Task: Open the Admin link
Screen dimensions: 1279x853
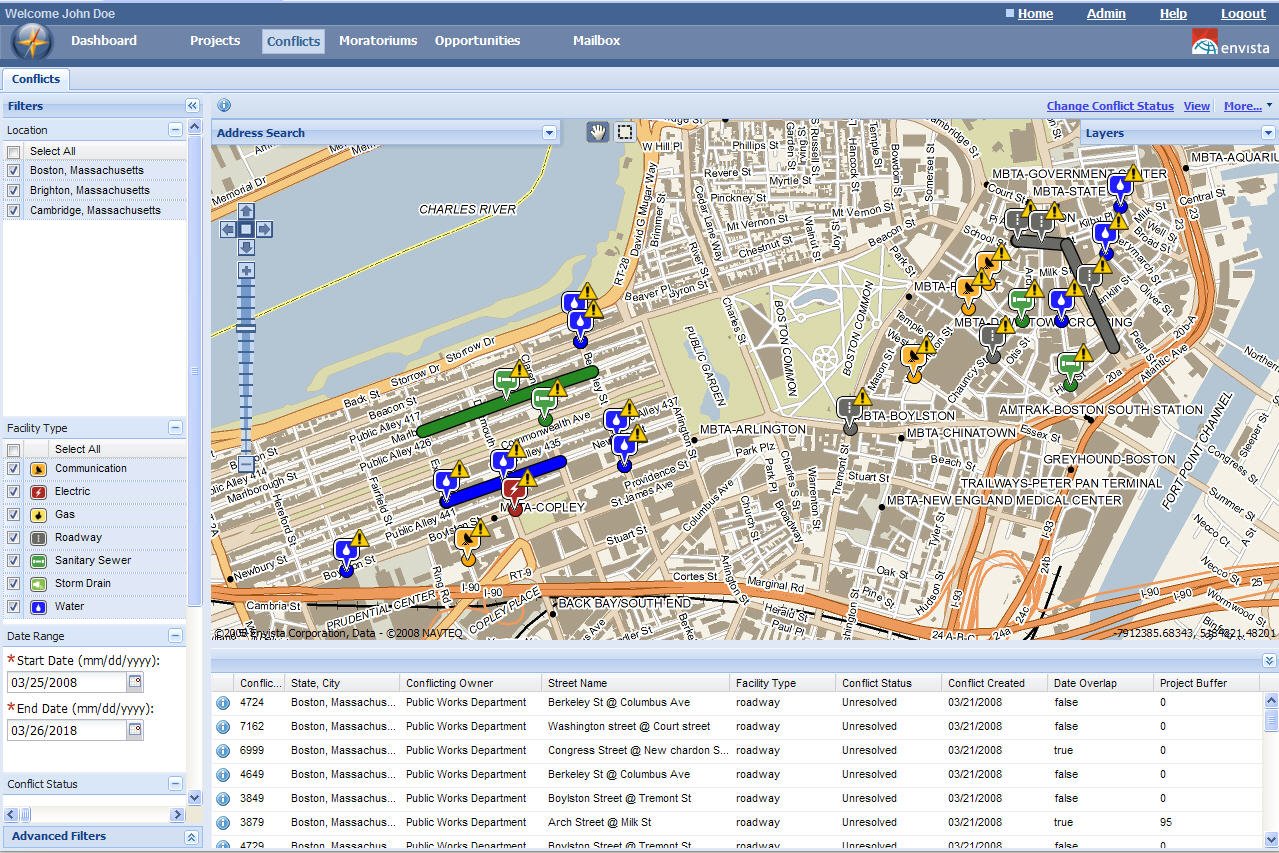Action: [1106, 14]
